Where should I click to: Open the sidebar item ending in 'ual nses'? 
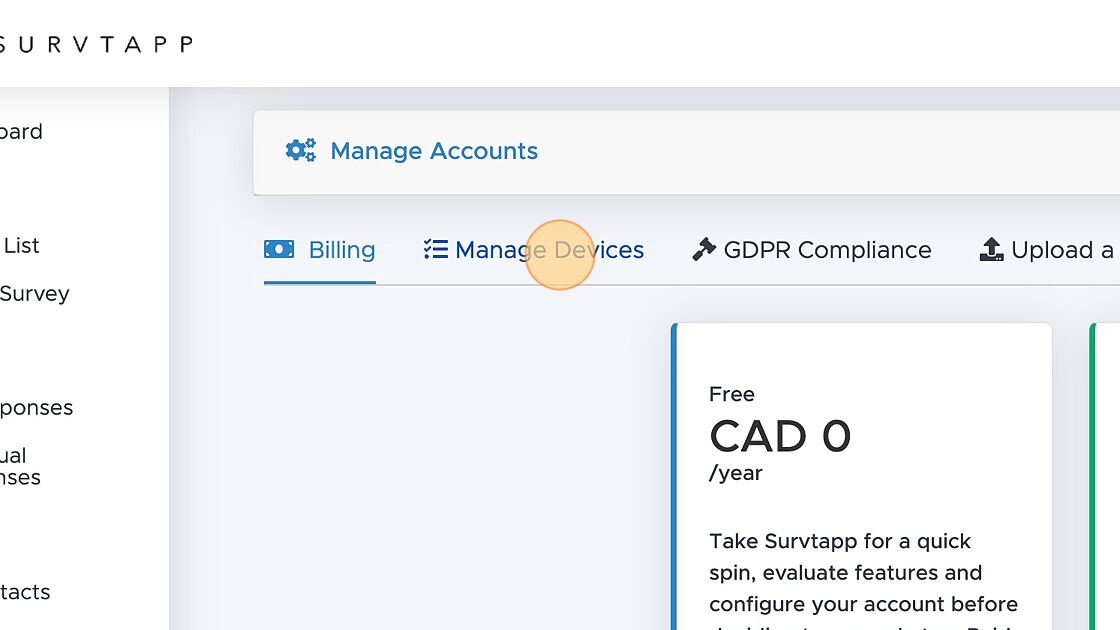coord(20,466)
